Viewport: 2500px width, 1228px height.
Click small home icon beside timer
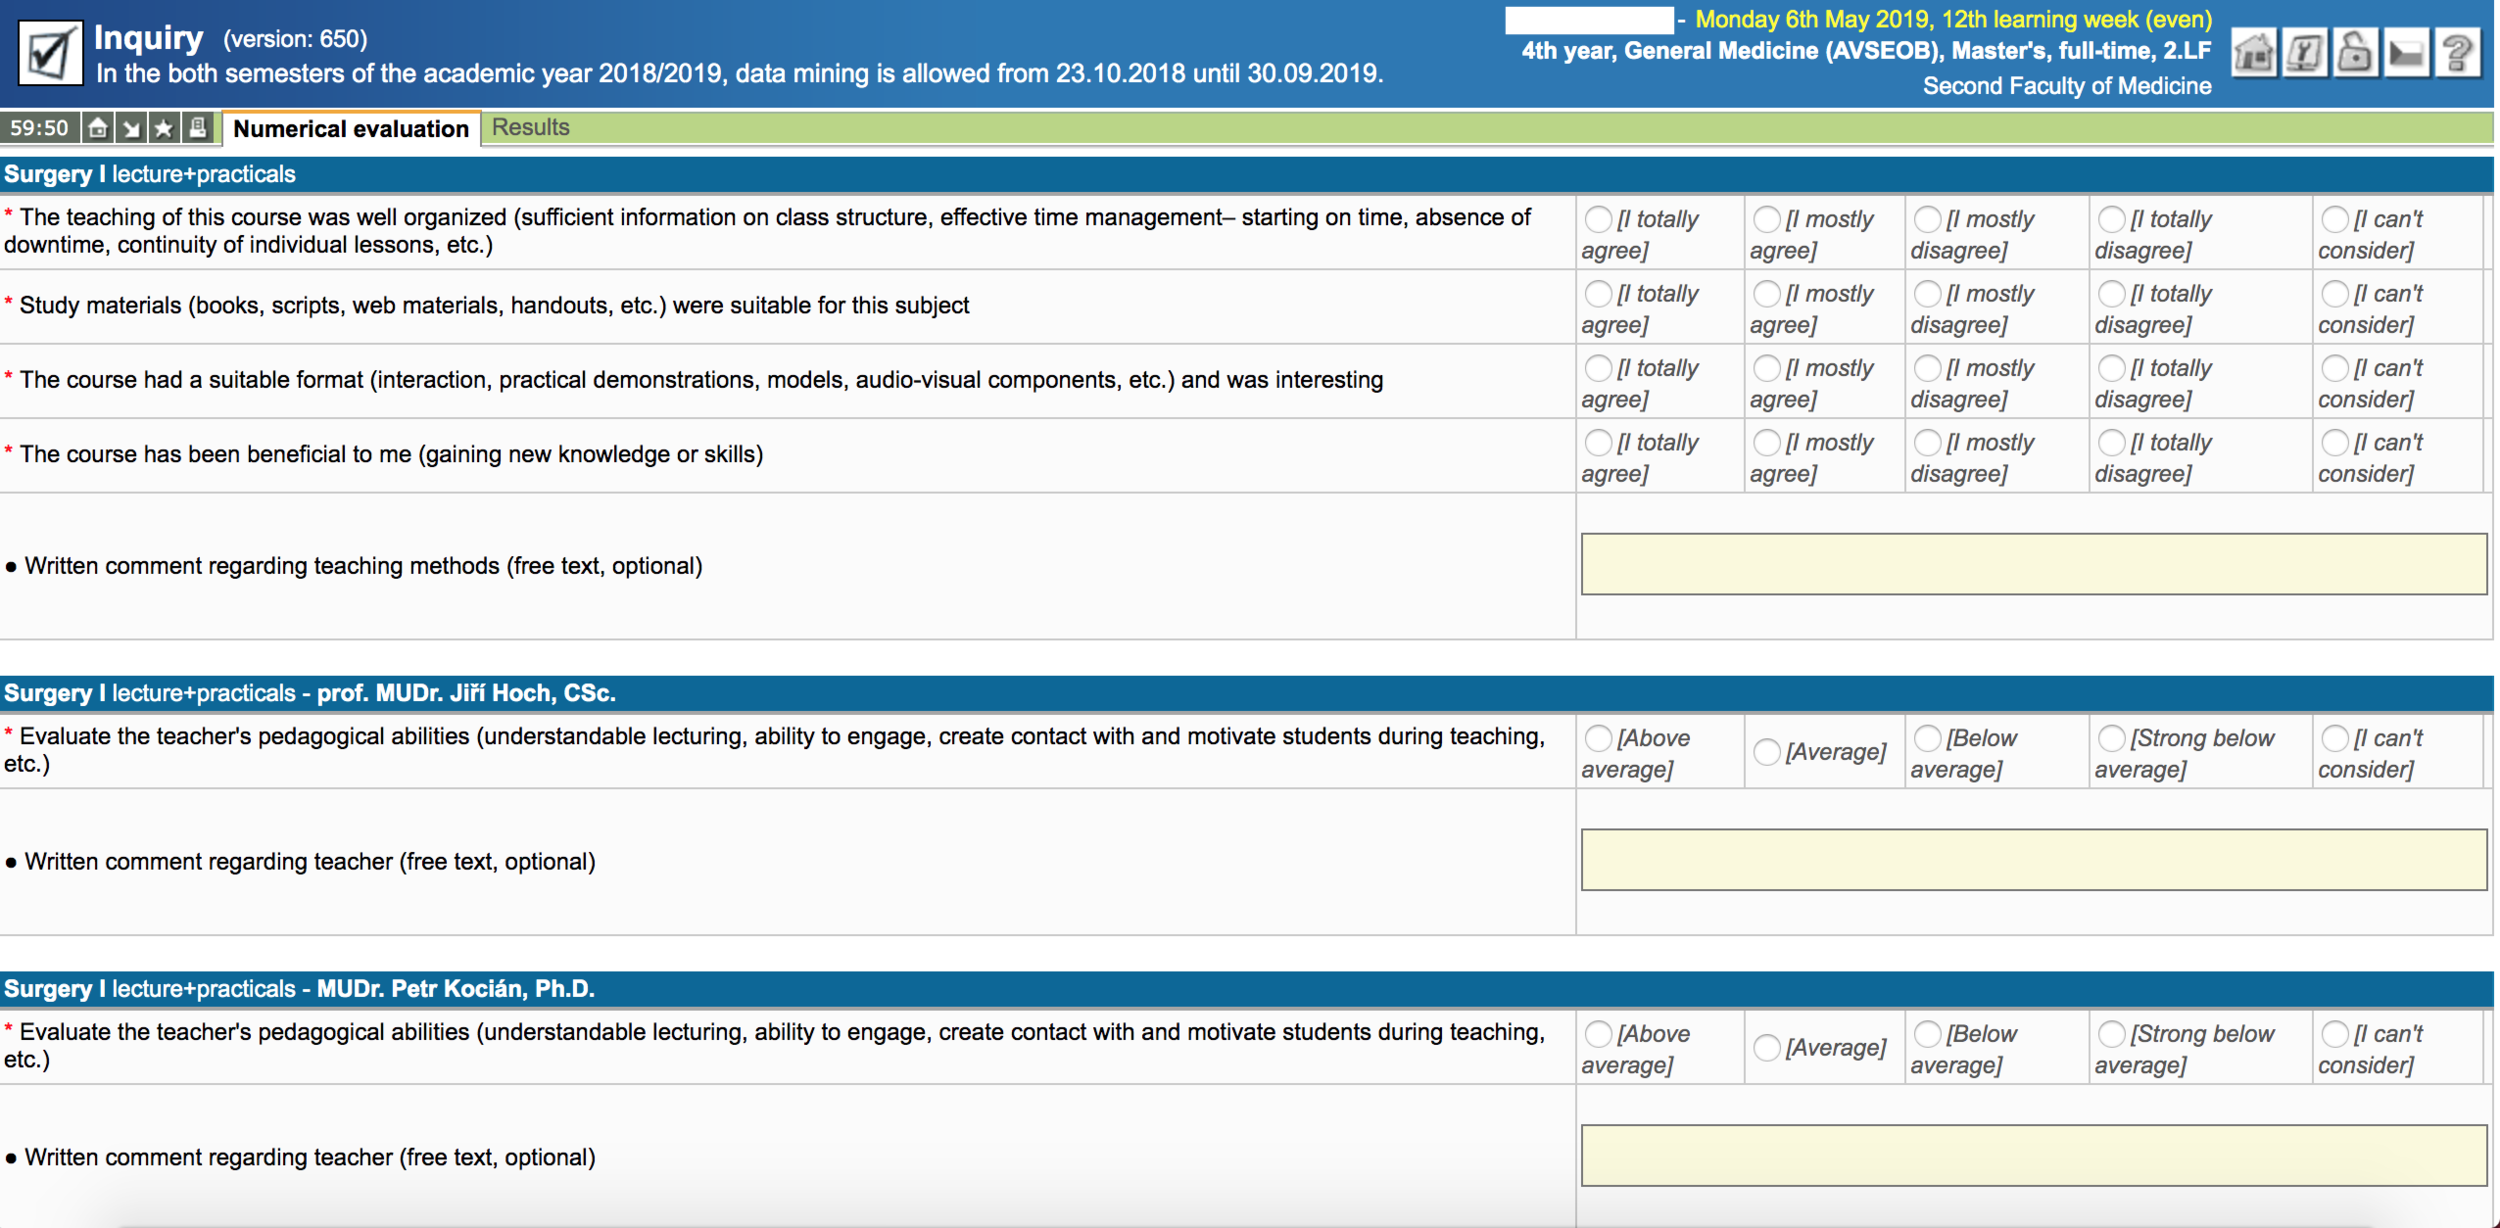(98, 128)
